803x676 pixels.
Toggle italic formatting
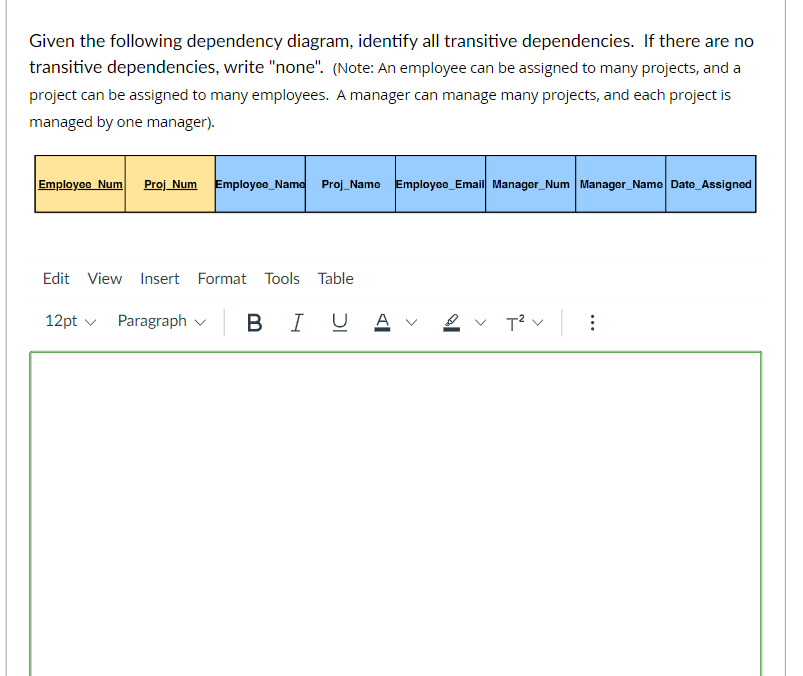click(x=297, y=322)
